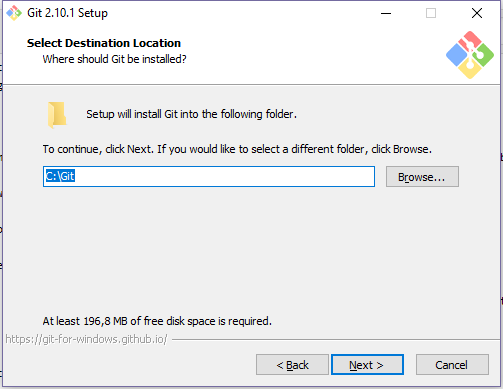The image size is (503, 389).
Task: Click the git-for-windows.github.io URL text
Action: tap(86, 339)
